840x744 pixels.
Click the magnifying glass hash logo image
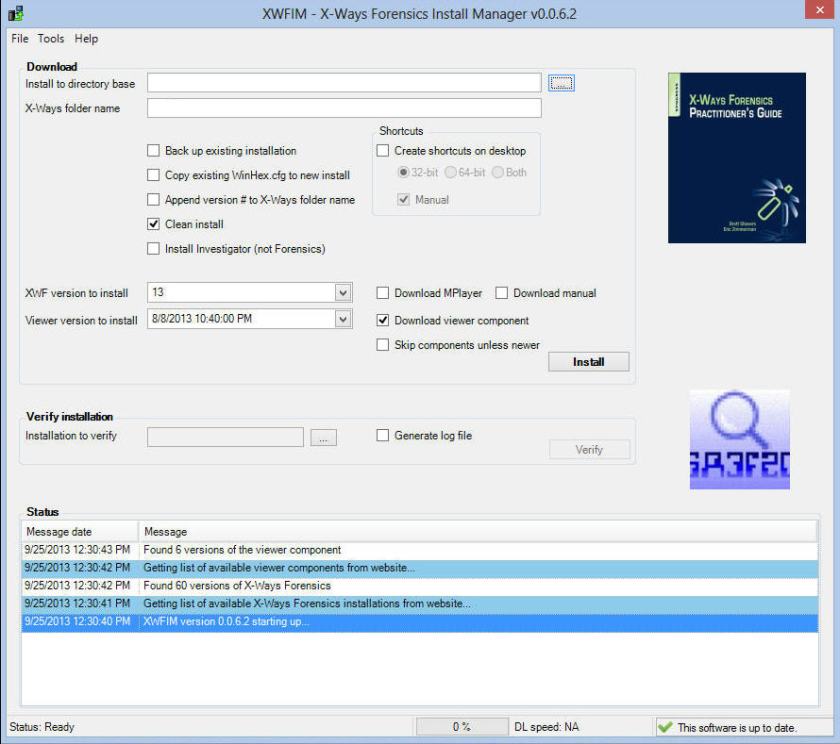point(739,440)
